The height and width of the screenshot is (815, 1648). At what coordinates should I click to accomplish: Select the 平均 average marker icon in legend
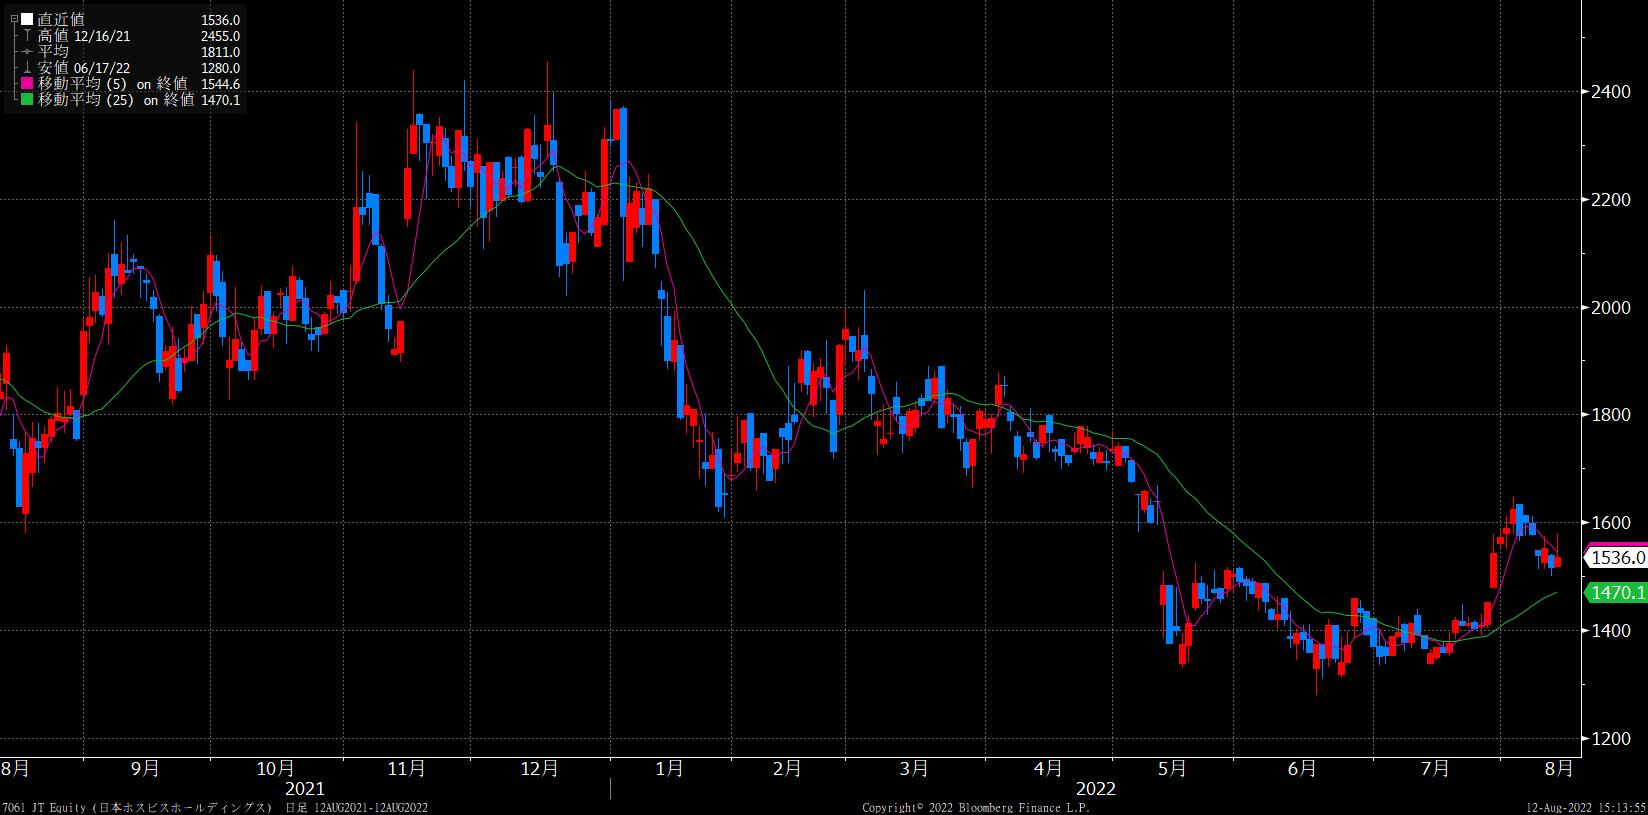pos(27,51)
